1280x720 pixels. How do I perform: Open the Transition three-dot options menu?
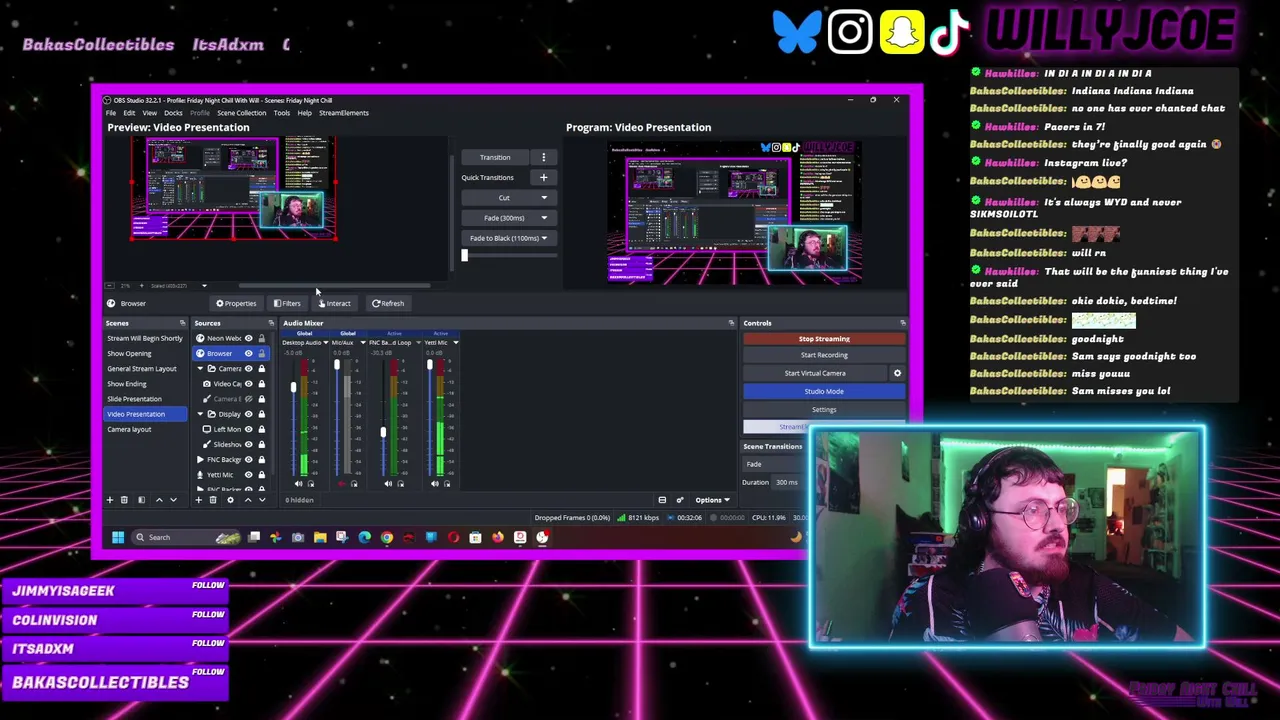[x=544, y=157]
